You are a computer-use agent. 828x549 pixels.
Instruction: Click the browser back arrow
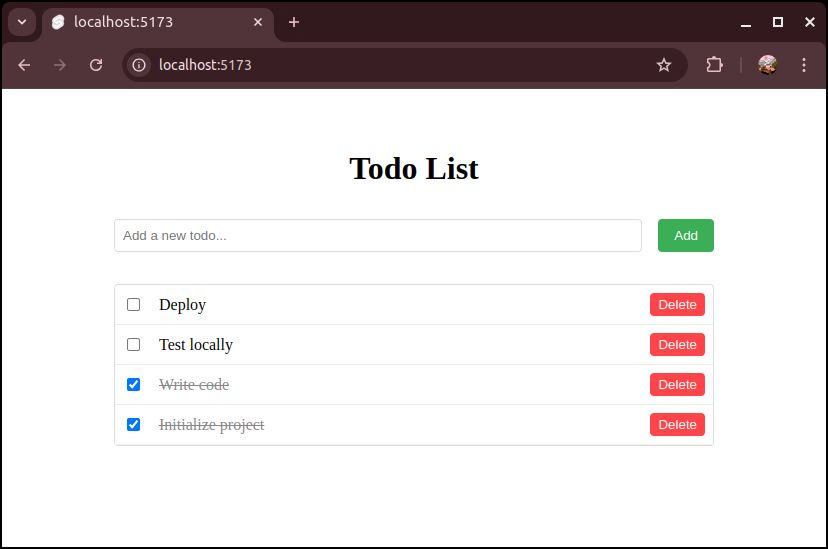coord(24,65)
